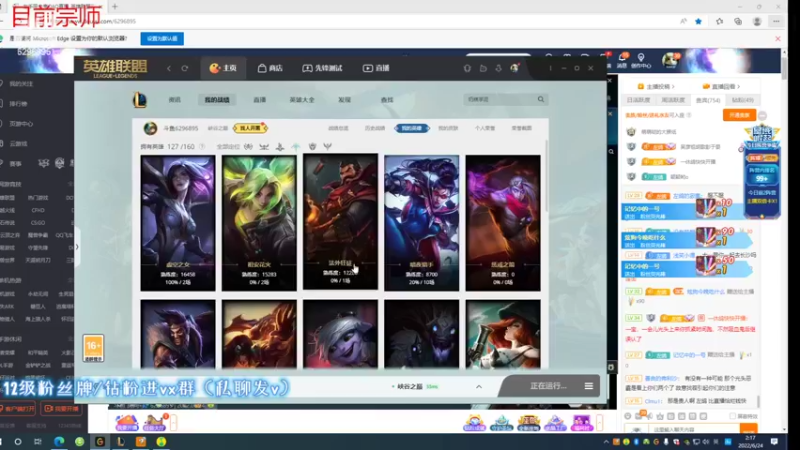The width and height of the screenshot is (800, 450).
Task: Click the summoner avatar next to 斗鱼6296895
Action: click(150, 128)
